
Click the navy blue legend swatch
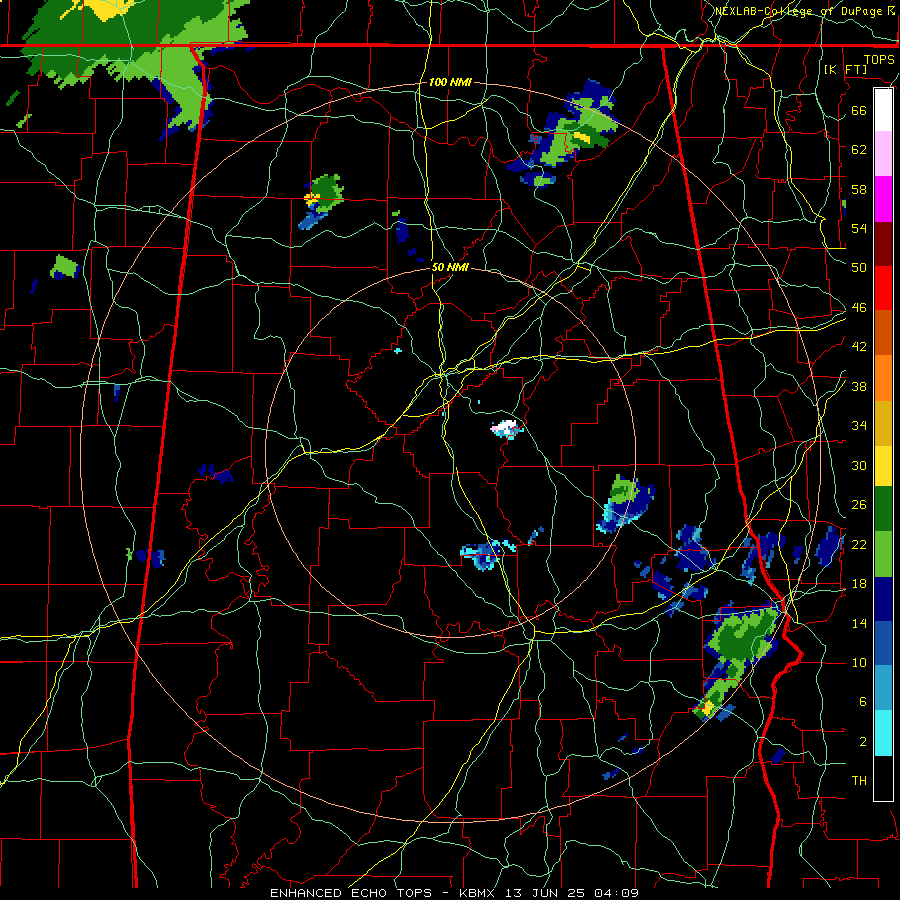(x=883, y=599)
